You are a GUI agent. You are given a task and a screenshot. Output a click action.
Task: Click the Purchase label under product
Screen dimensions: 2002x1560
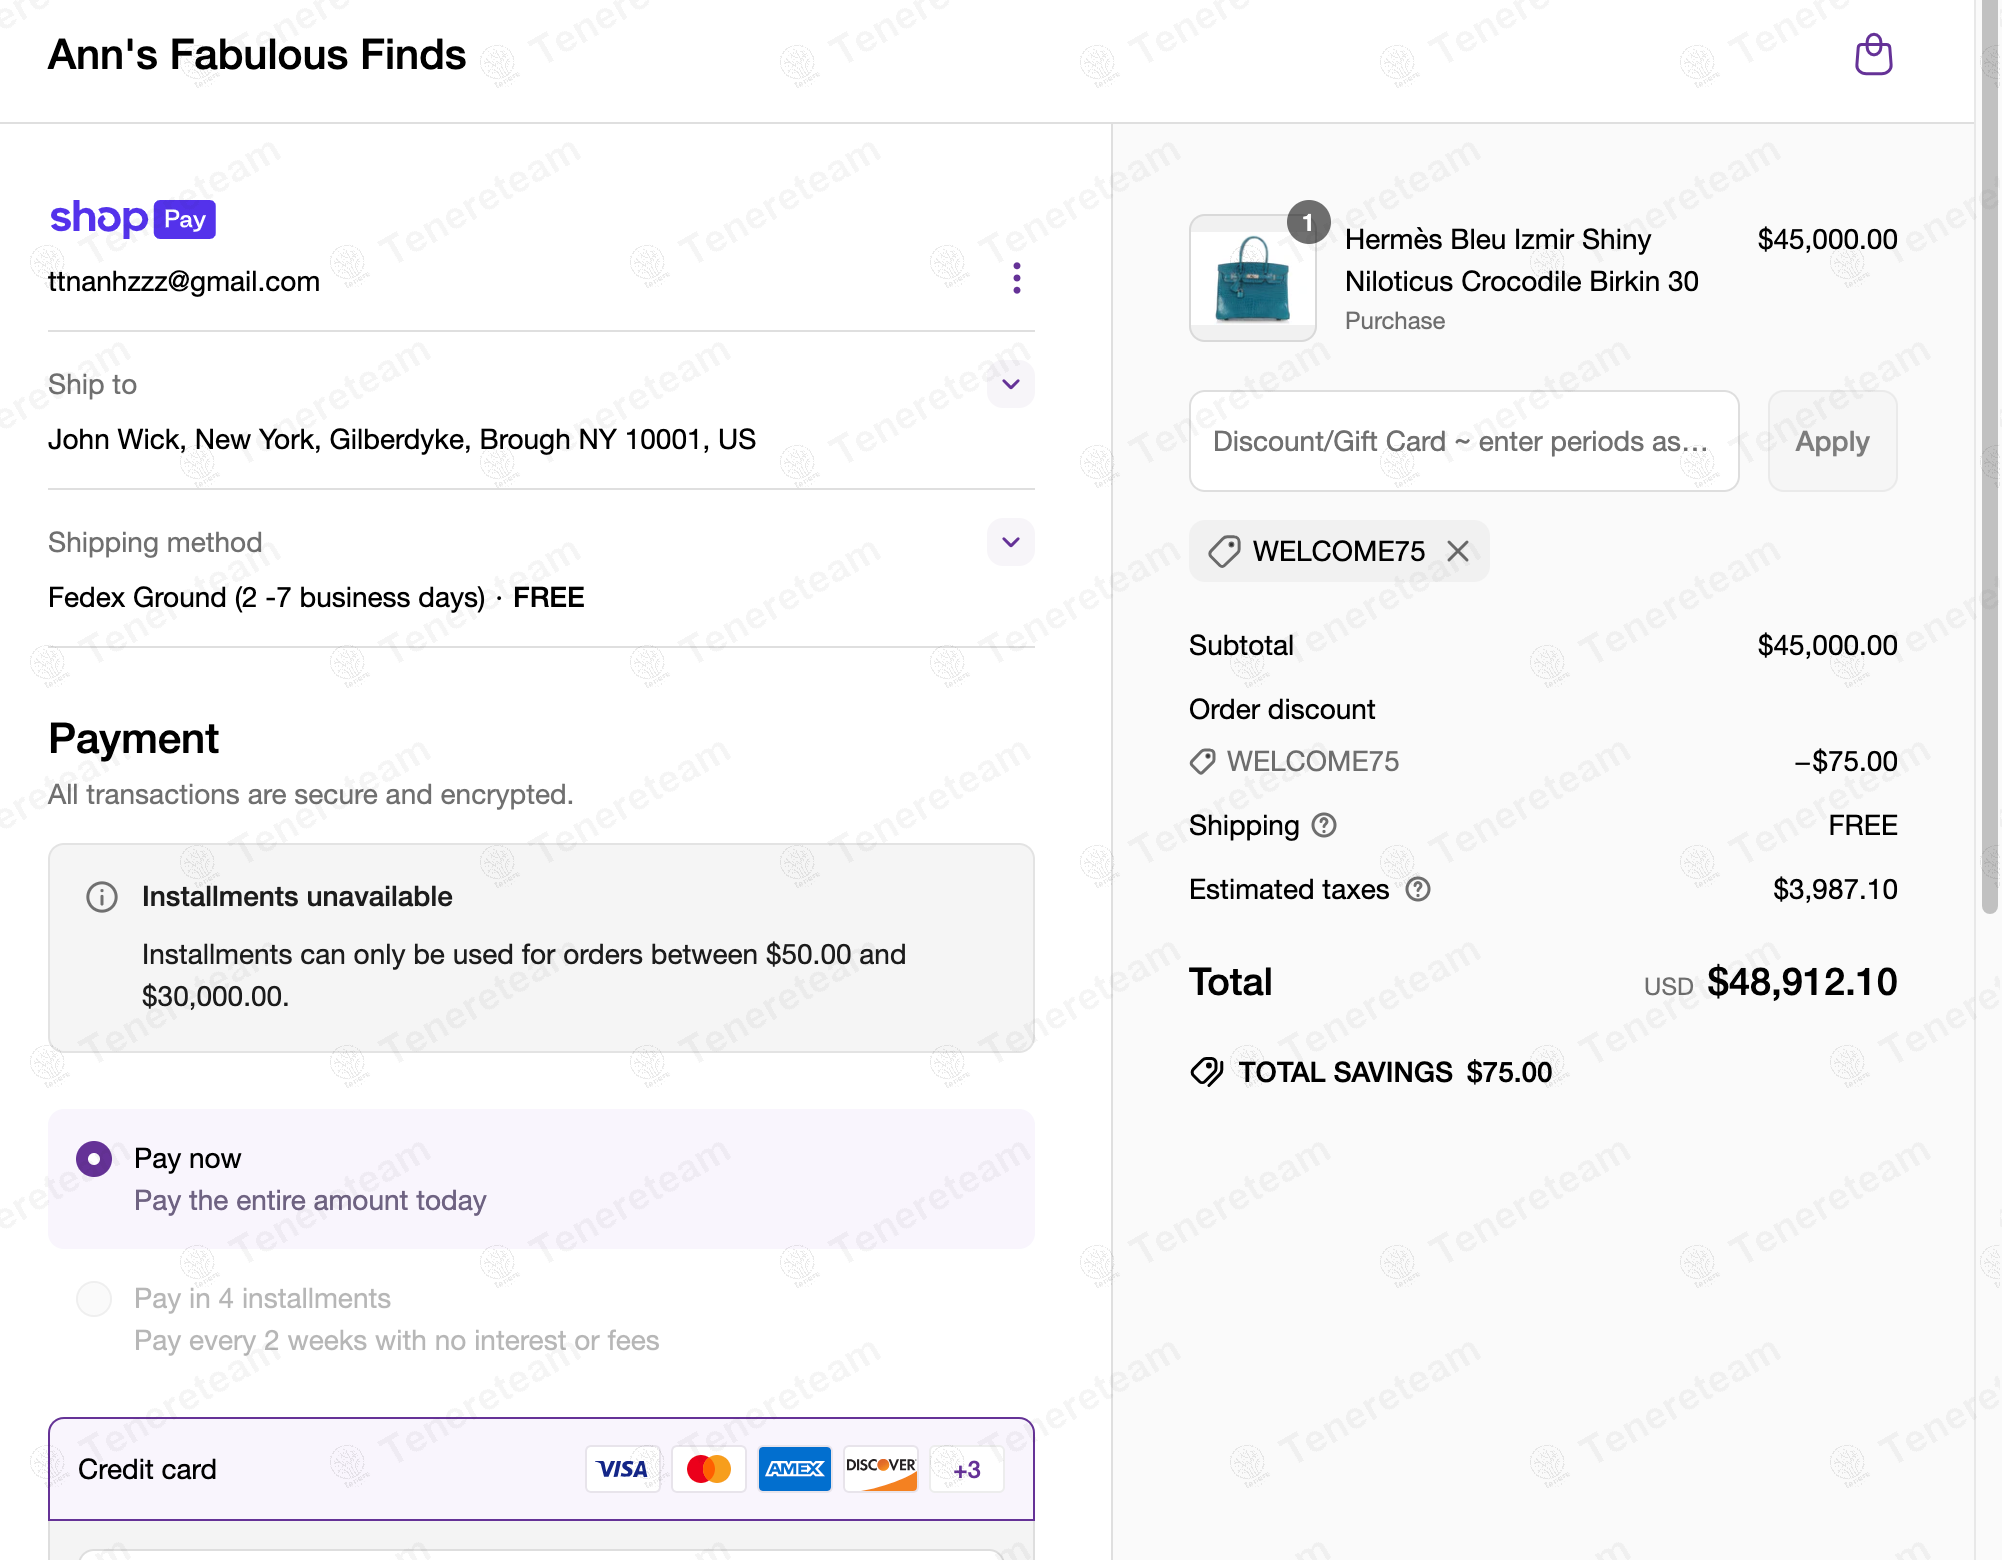point(1395,321)
